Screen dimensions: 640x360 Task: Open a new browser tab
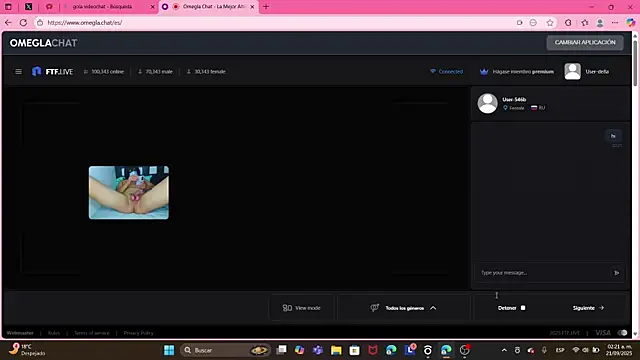click(x=266, y=7)
